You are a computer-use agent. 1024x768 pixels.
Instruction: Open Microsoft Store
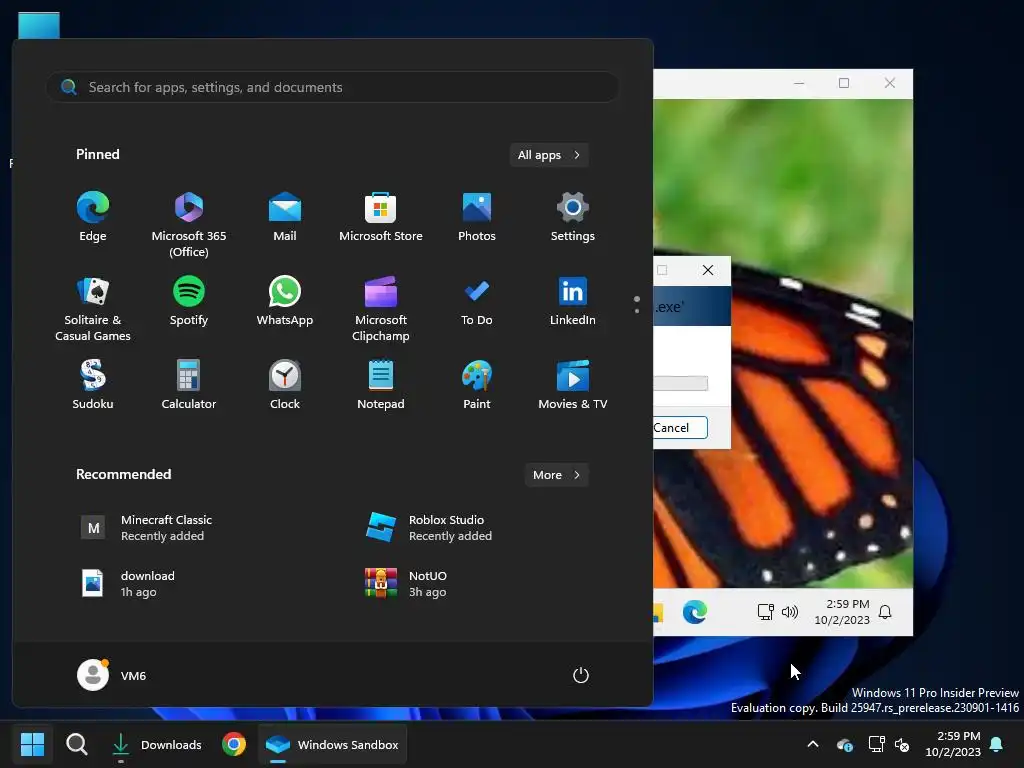click(381, 217)
